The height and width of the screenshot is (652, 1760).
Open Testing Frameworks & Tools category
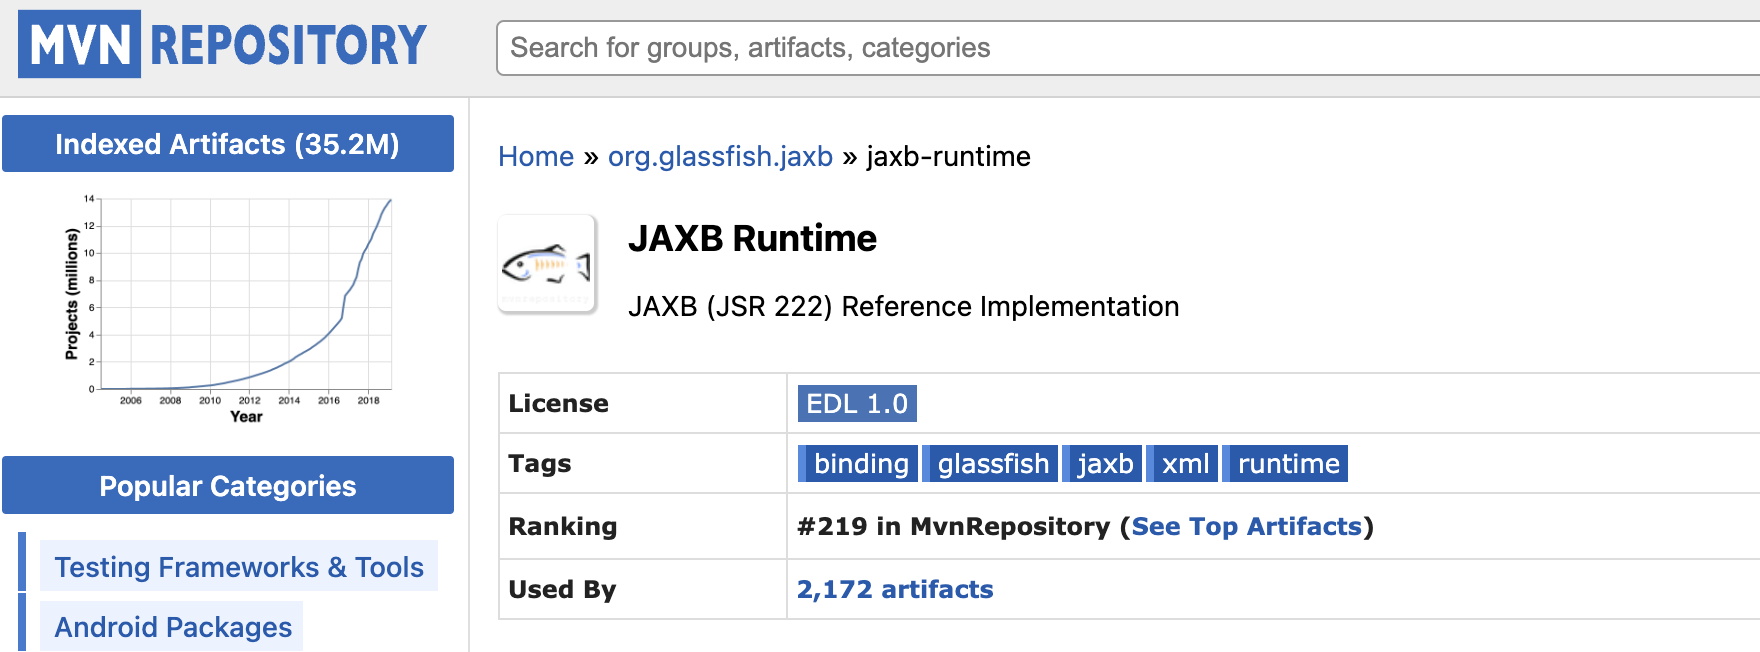[239, 567]
